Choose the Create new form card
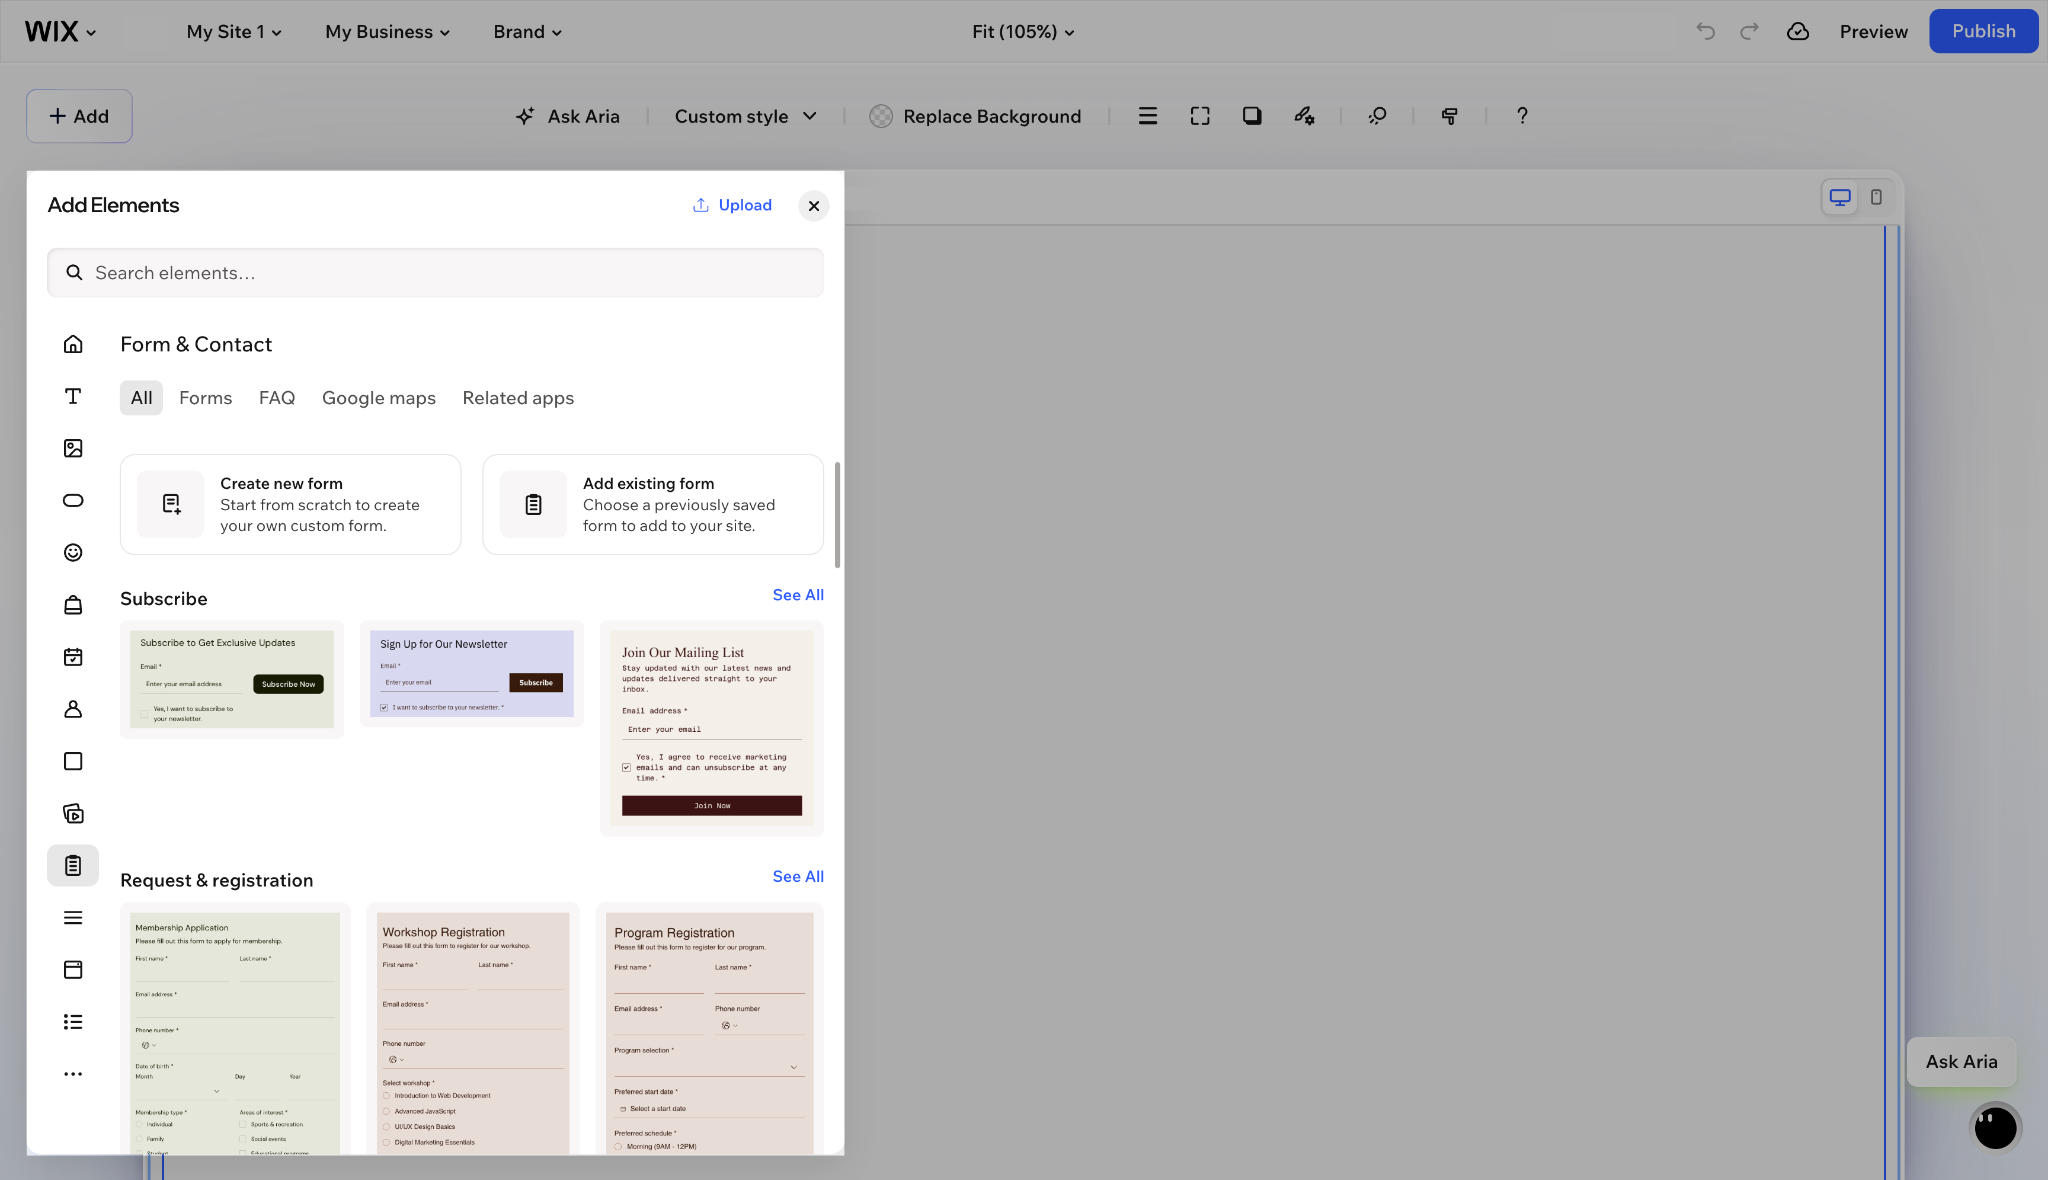The image size is (2048, 1180). tap(291, 505)
